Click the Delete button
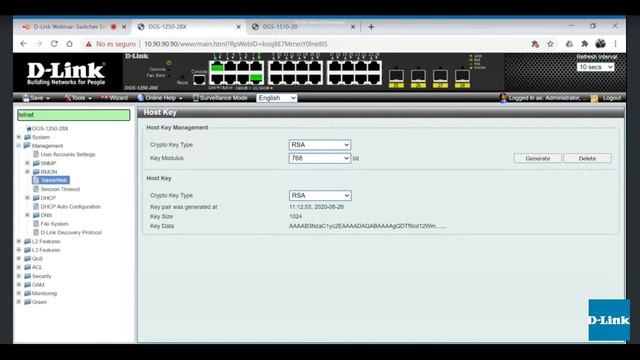 coord(587,158)
